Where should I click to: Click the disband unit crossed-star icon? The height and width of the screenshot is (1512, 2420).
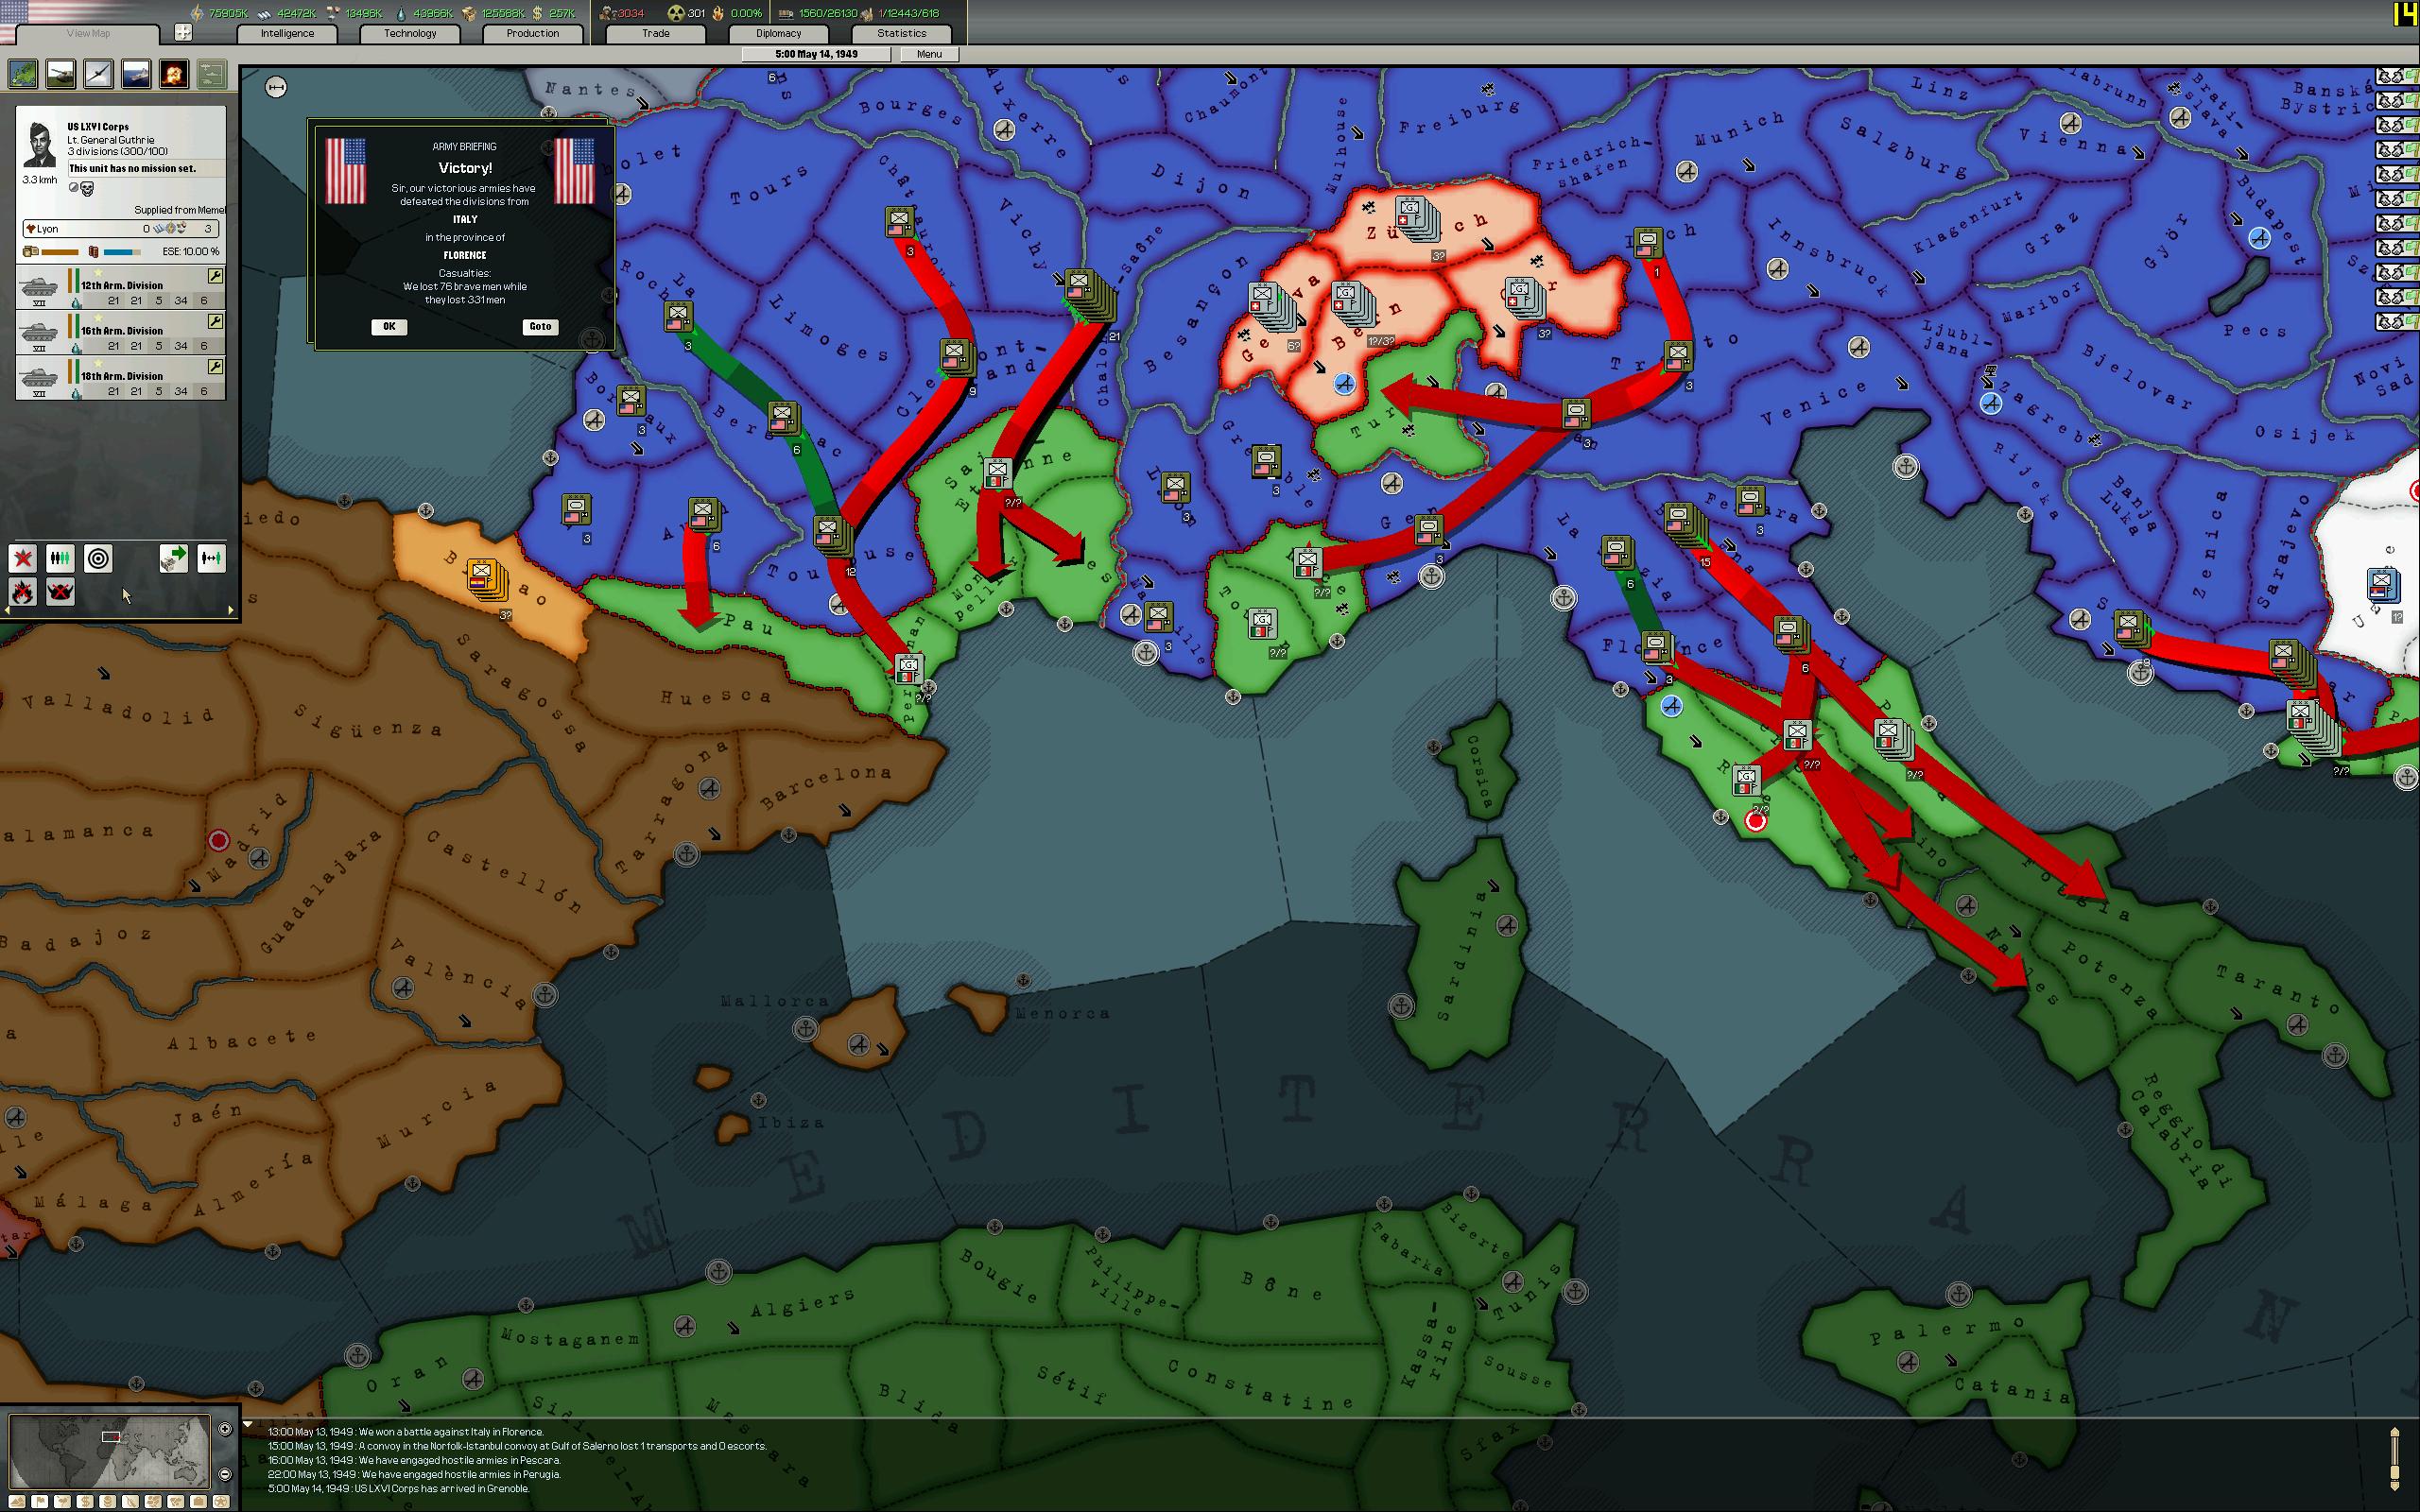click(23, 559)
